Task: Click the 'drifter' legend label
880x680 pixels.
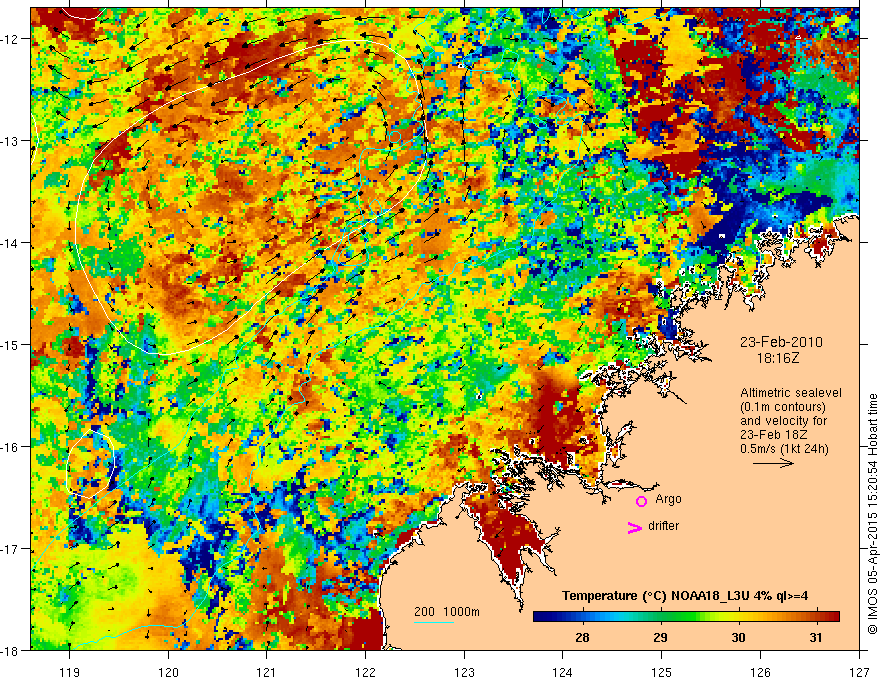Action: [x=663, y=526]
